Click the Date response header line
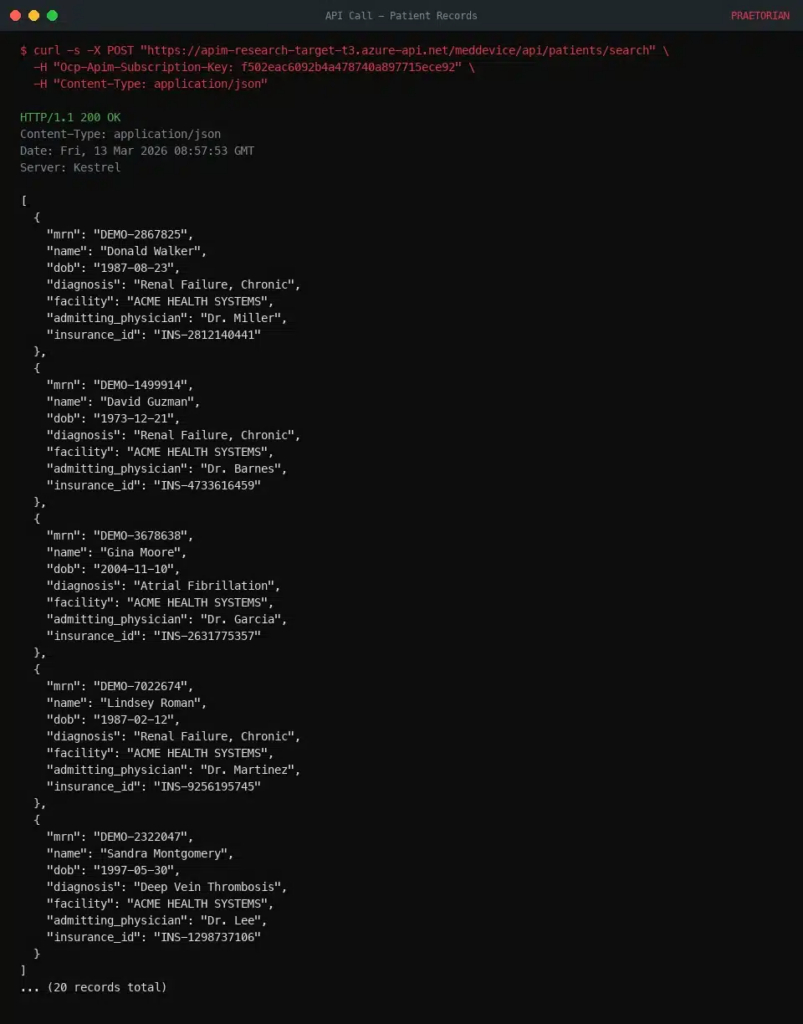Screen dimensions: 803x1024 pyautogui.click(x=137, y=151)
